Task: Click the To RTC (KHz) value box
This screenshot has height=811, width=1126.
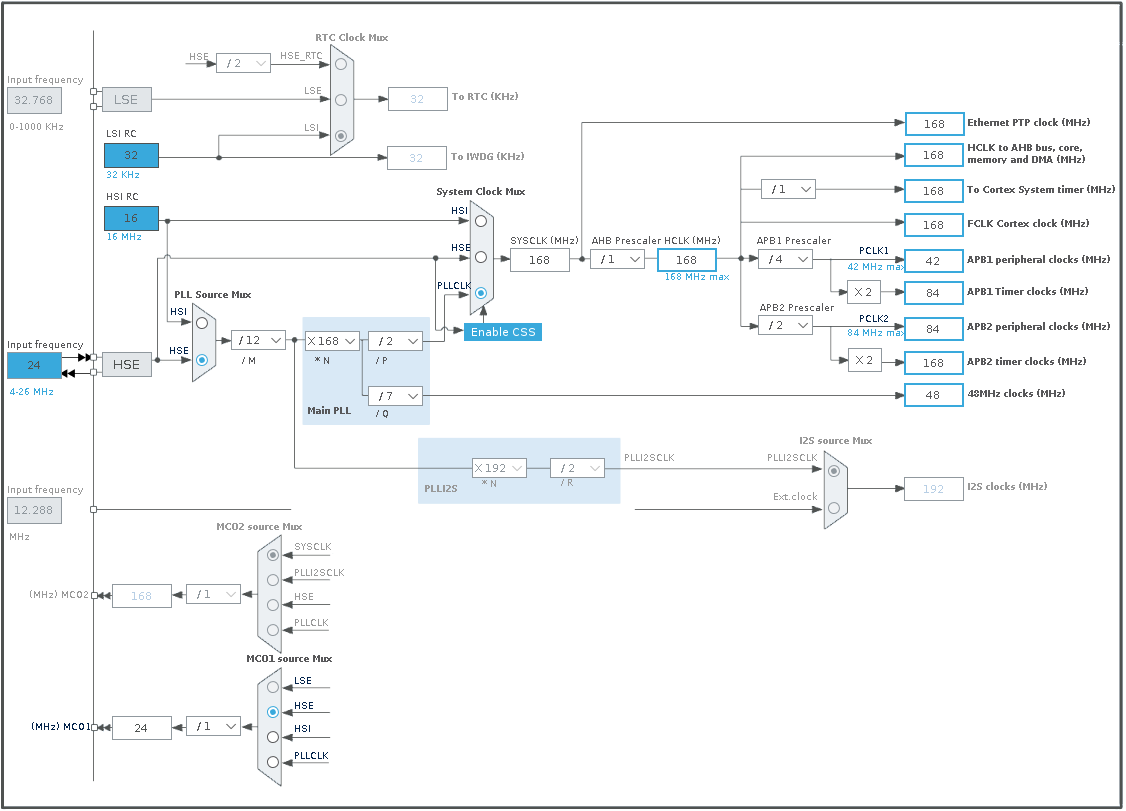Action: tap(417, 99)
